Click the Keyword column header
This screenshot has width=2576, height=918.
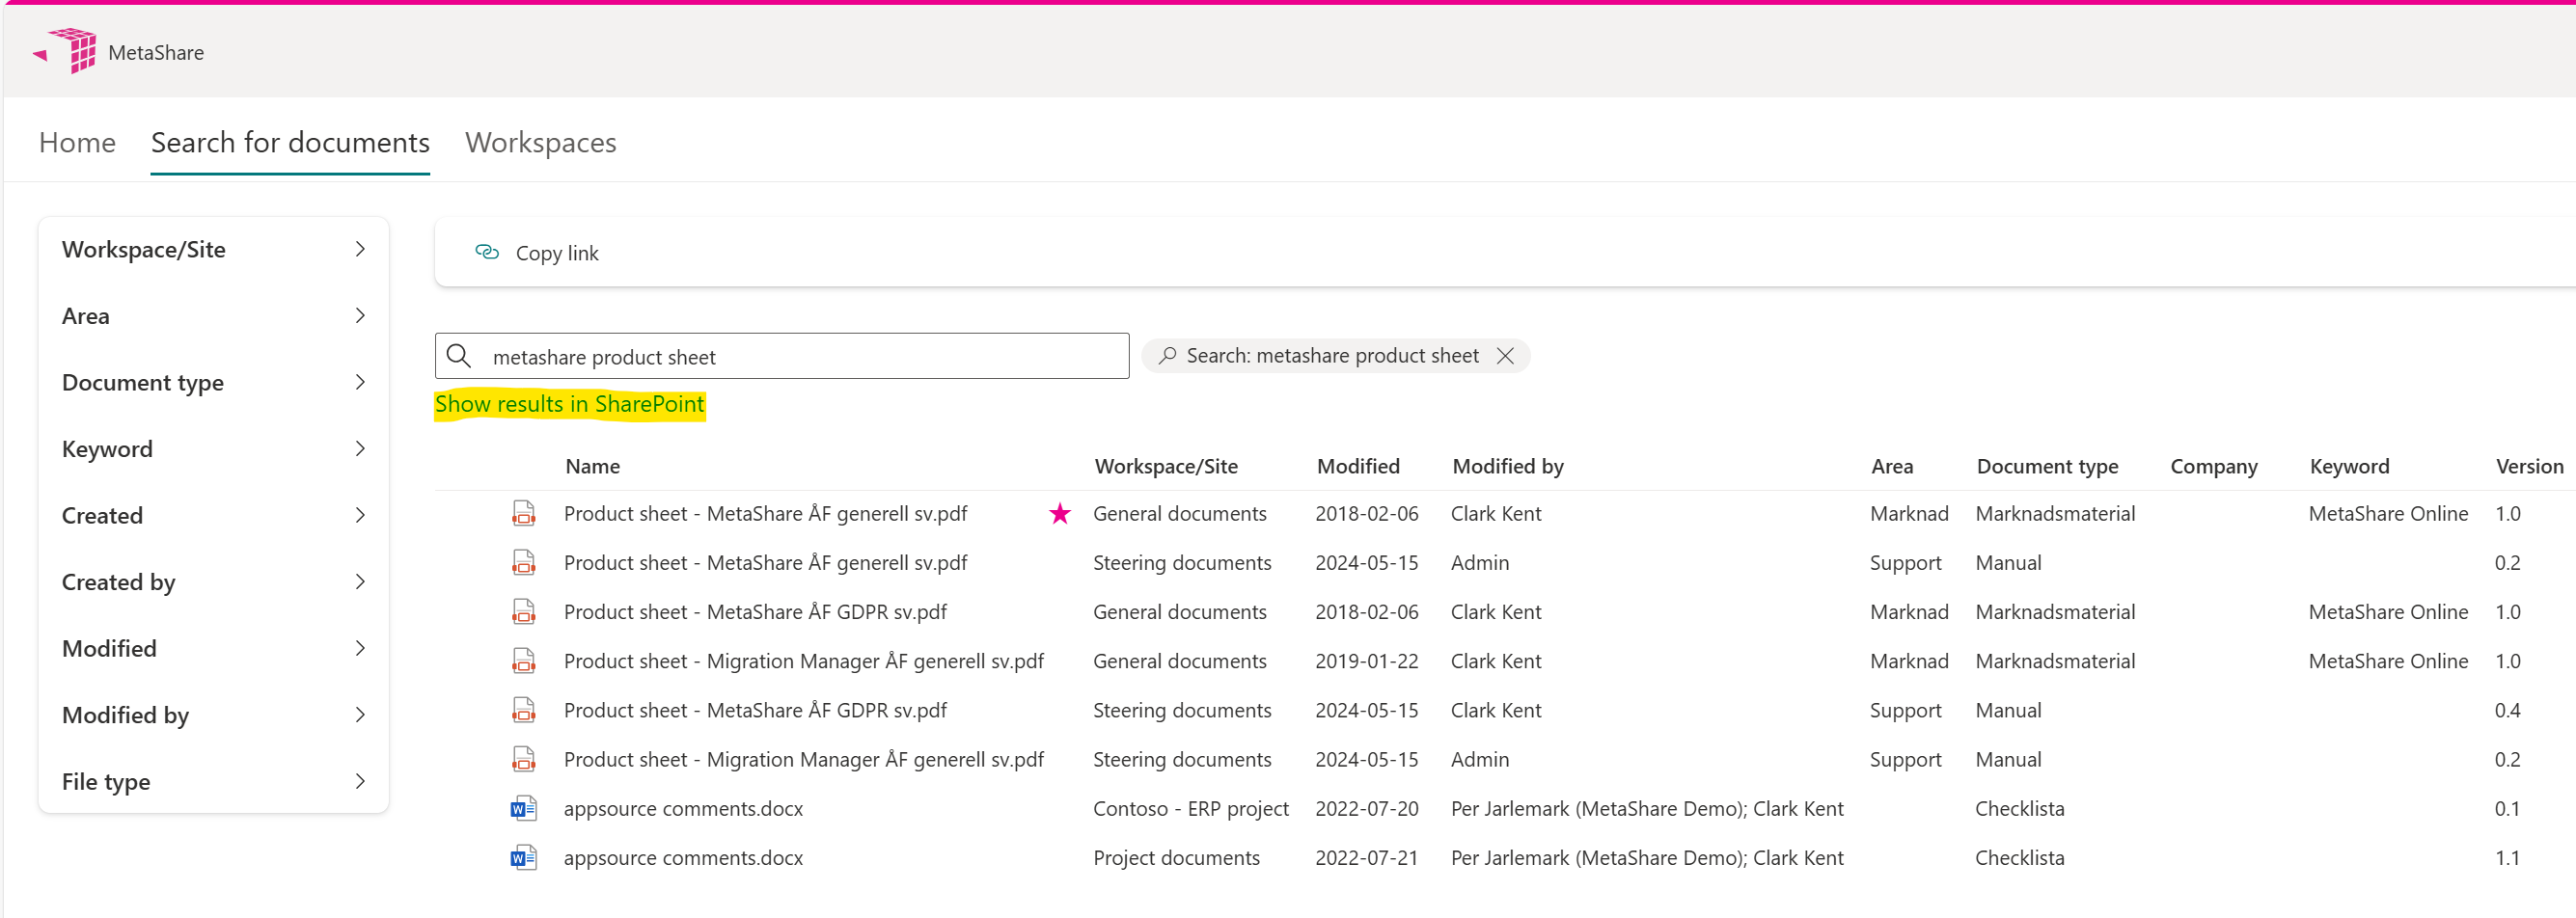(2349, 466)
